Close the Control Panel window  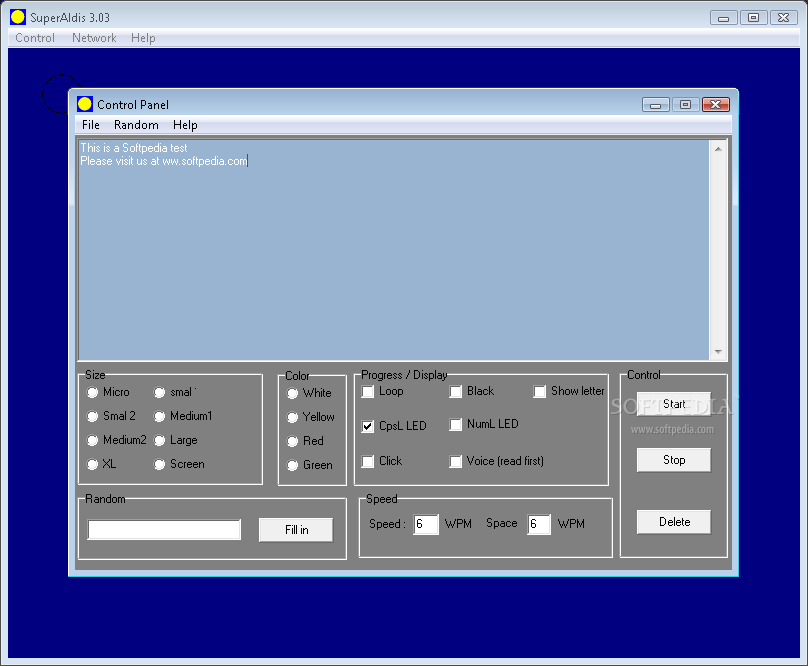pyautogui.click(x=715, y=105)
